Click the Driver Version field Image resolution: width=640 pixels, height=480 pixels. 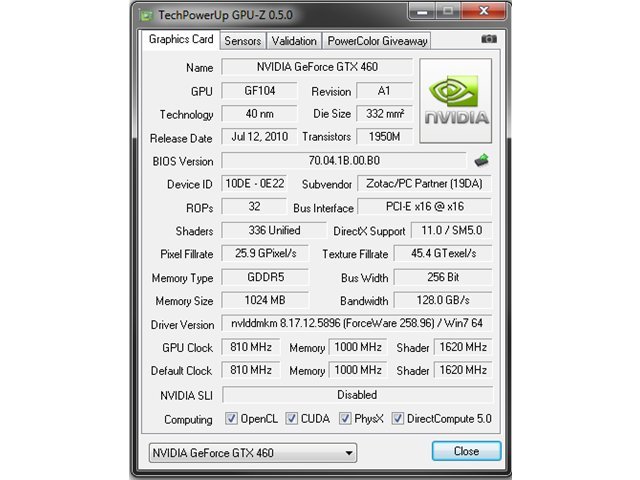tap(357, 323)
